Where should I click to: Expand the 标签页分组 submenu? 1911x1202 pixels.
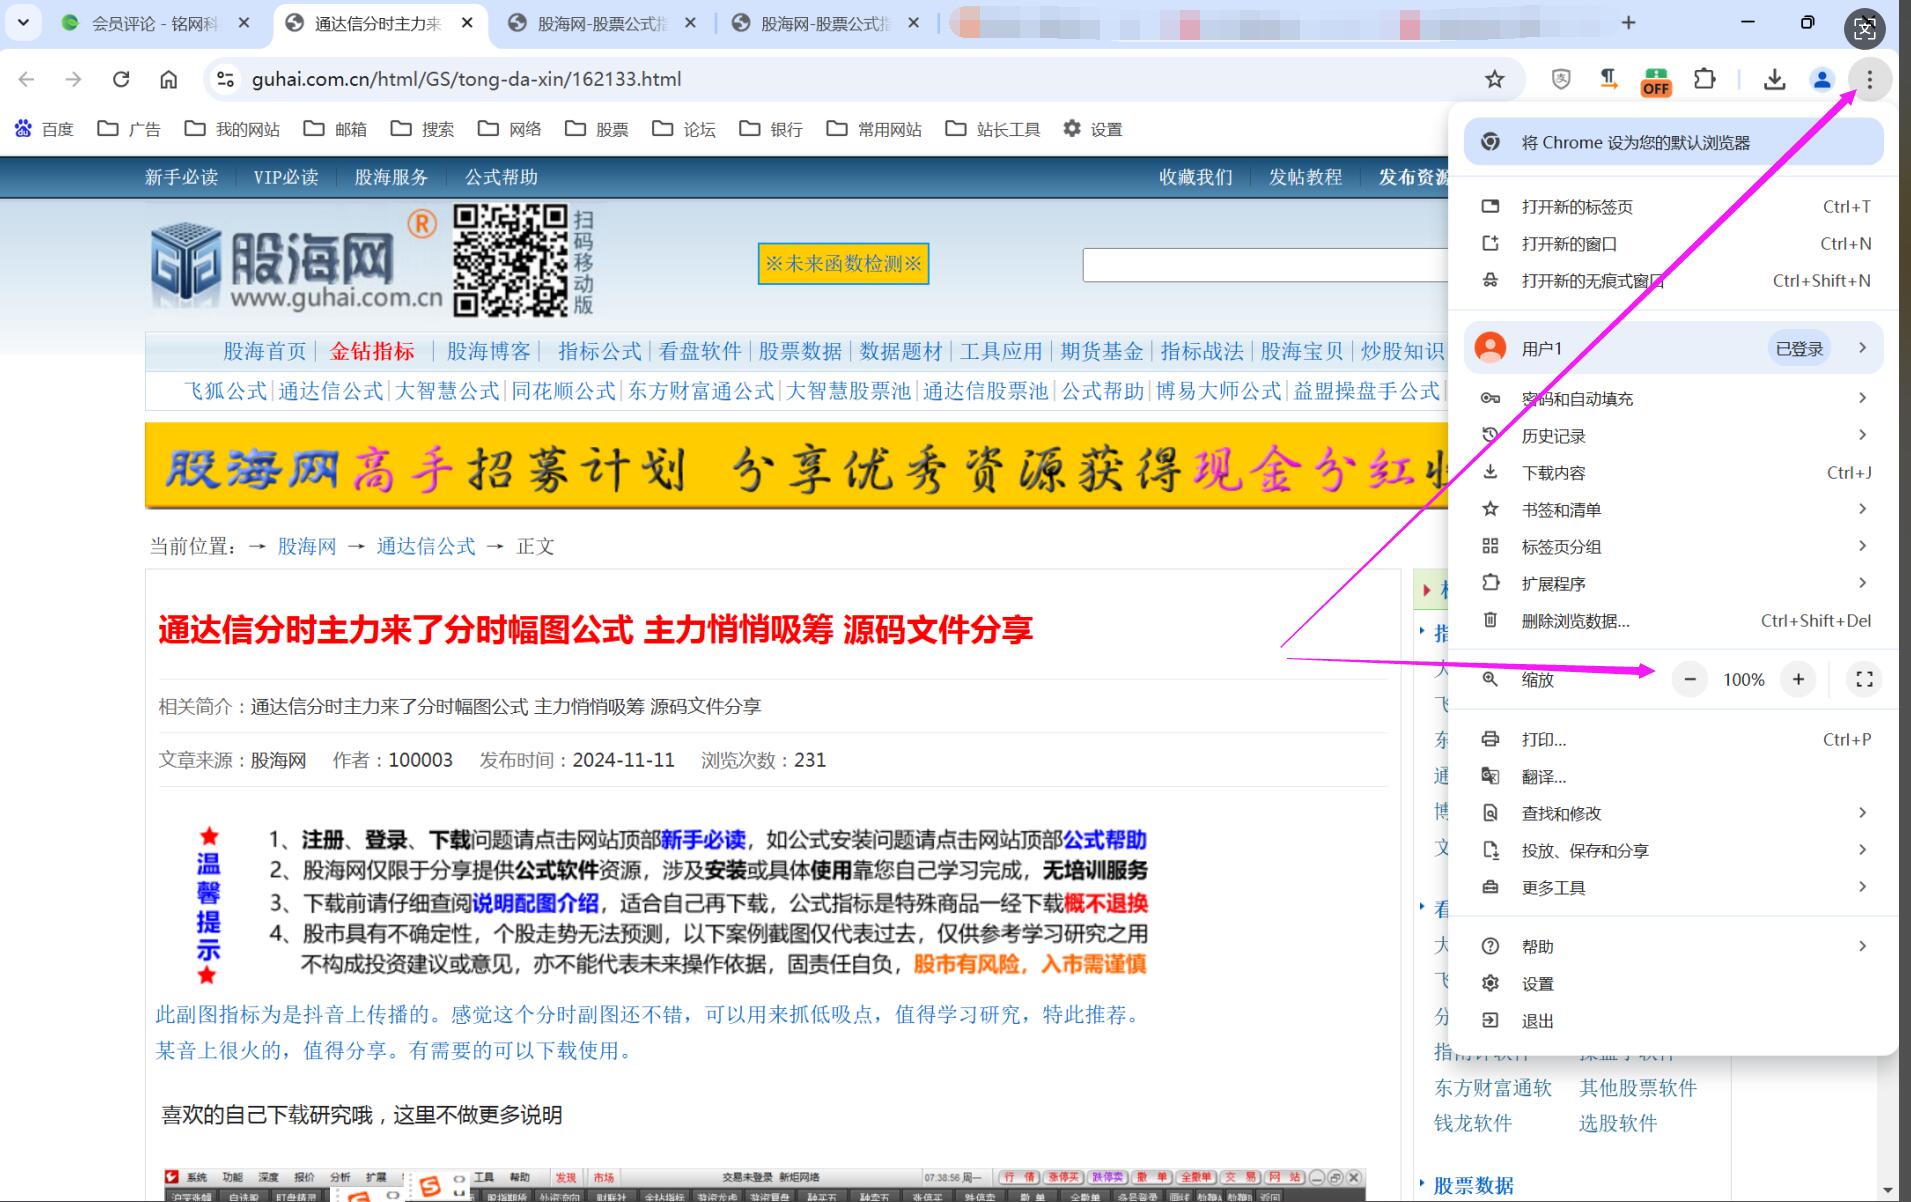(1675, 547)
